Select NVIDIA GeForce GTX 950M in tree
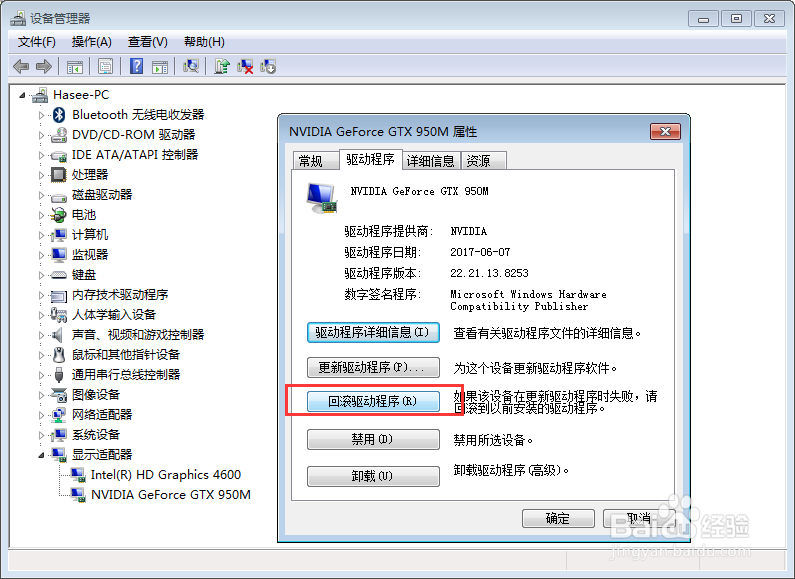Viewport: 795px width, 579px height. (171, 495)
